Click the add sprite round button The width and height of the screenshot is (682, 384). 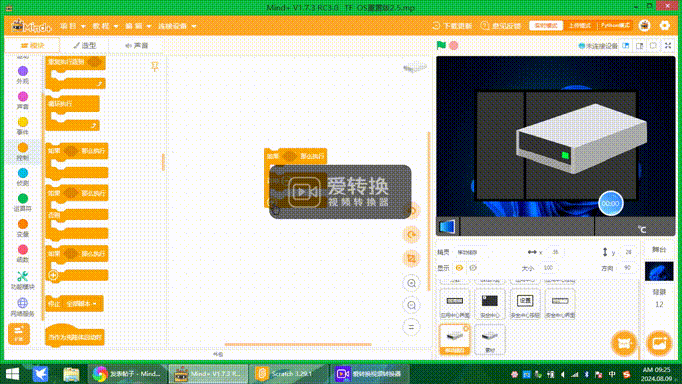coord(624,344)
